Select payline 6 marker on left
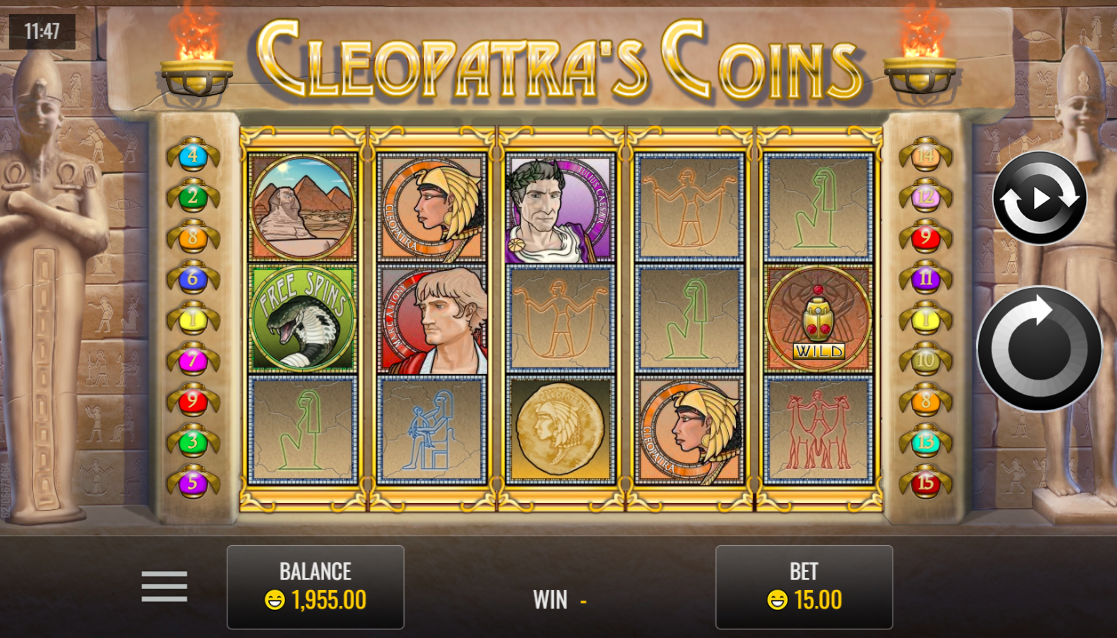This screenshot has height=638, width=1117. point(193,277)
